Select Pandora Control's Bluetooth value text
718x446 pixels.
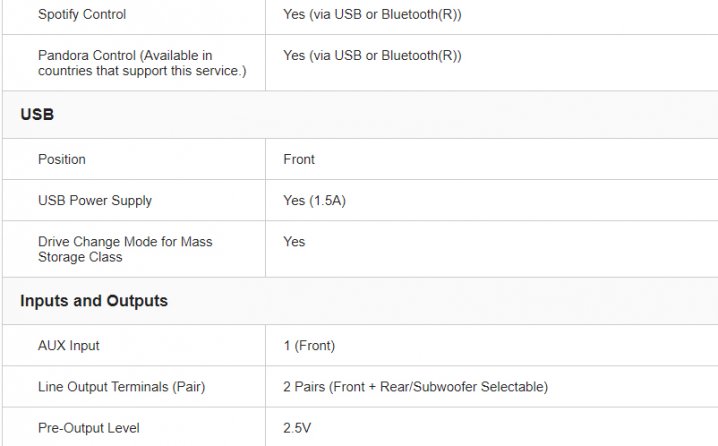tap(372, 55)
